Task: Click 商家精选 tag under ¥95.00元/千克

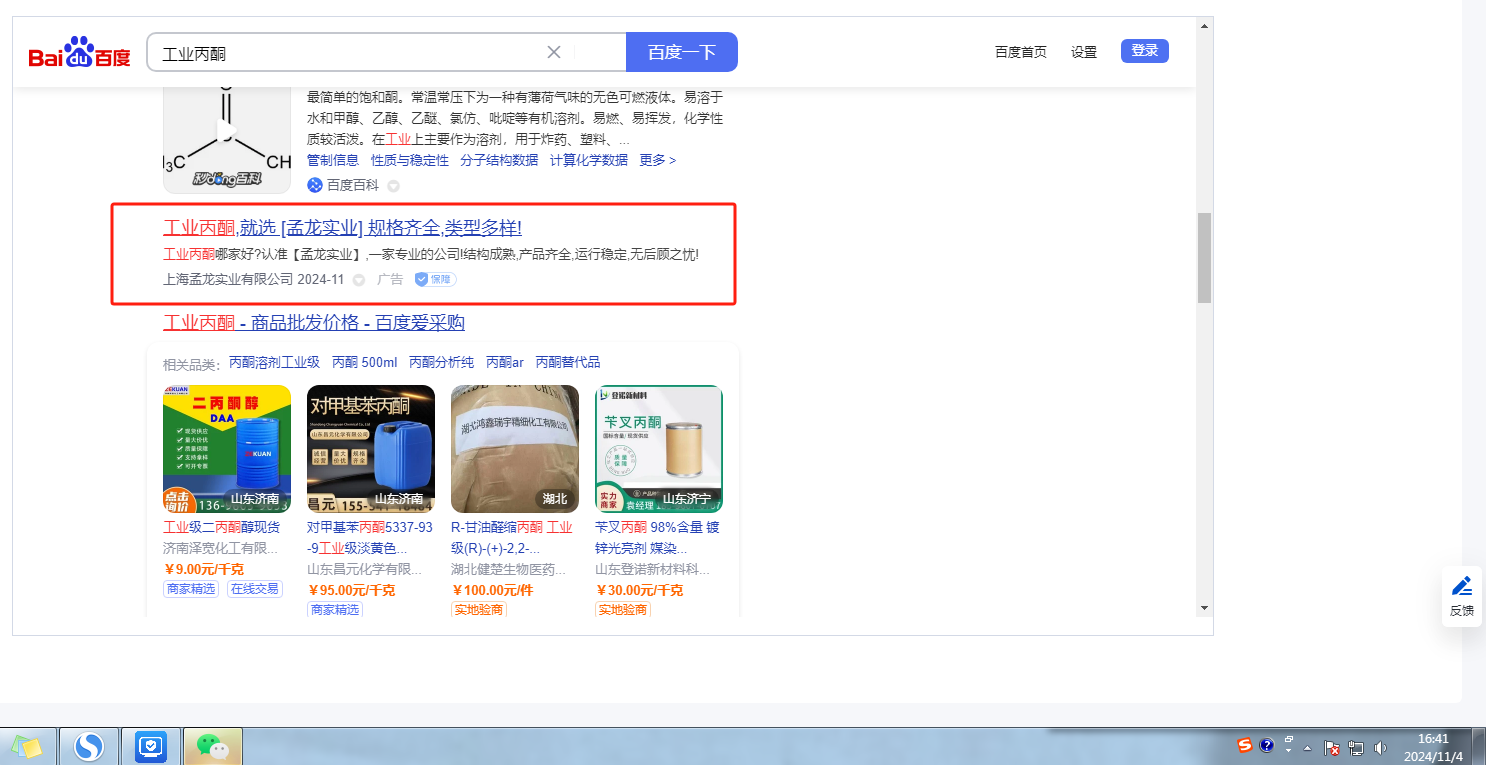Action: 335,610
